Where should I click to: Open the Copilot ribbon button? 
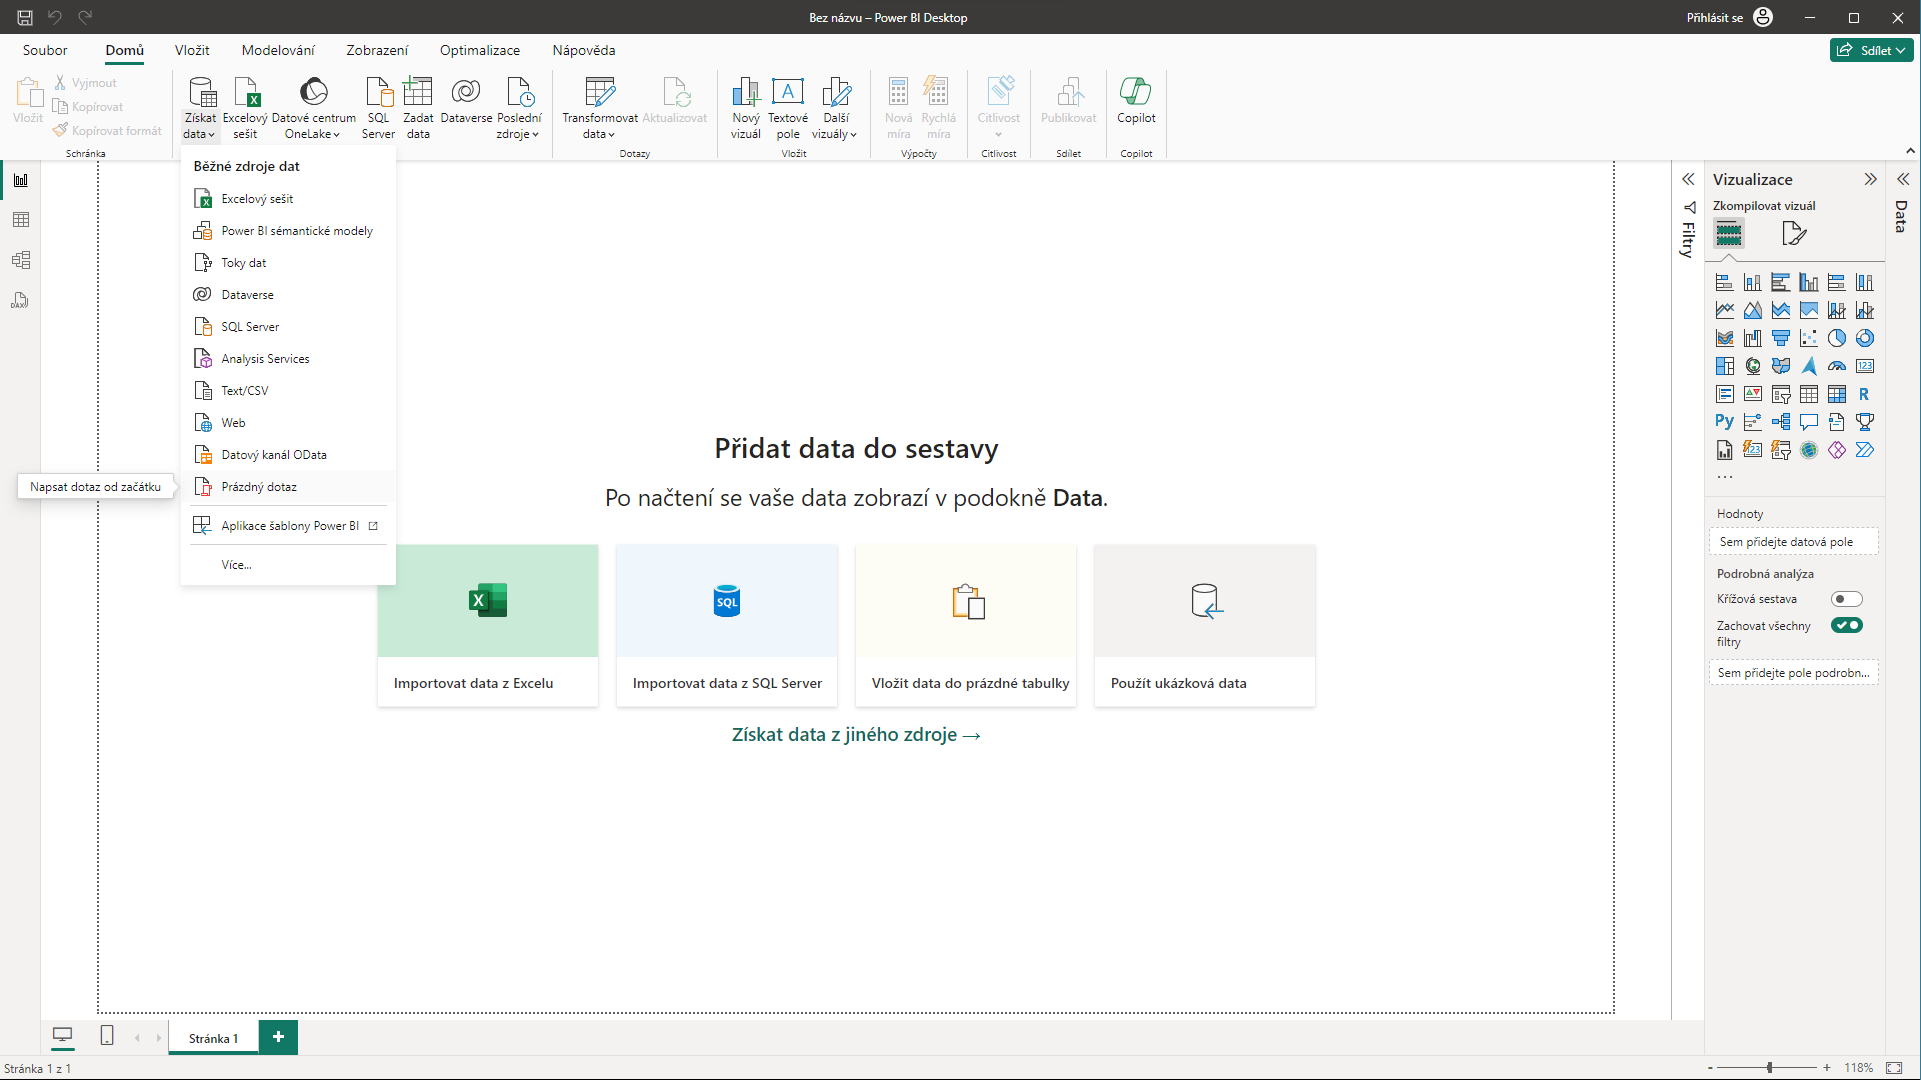click(x=1136, y=100)
